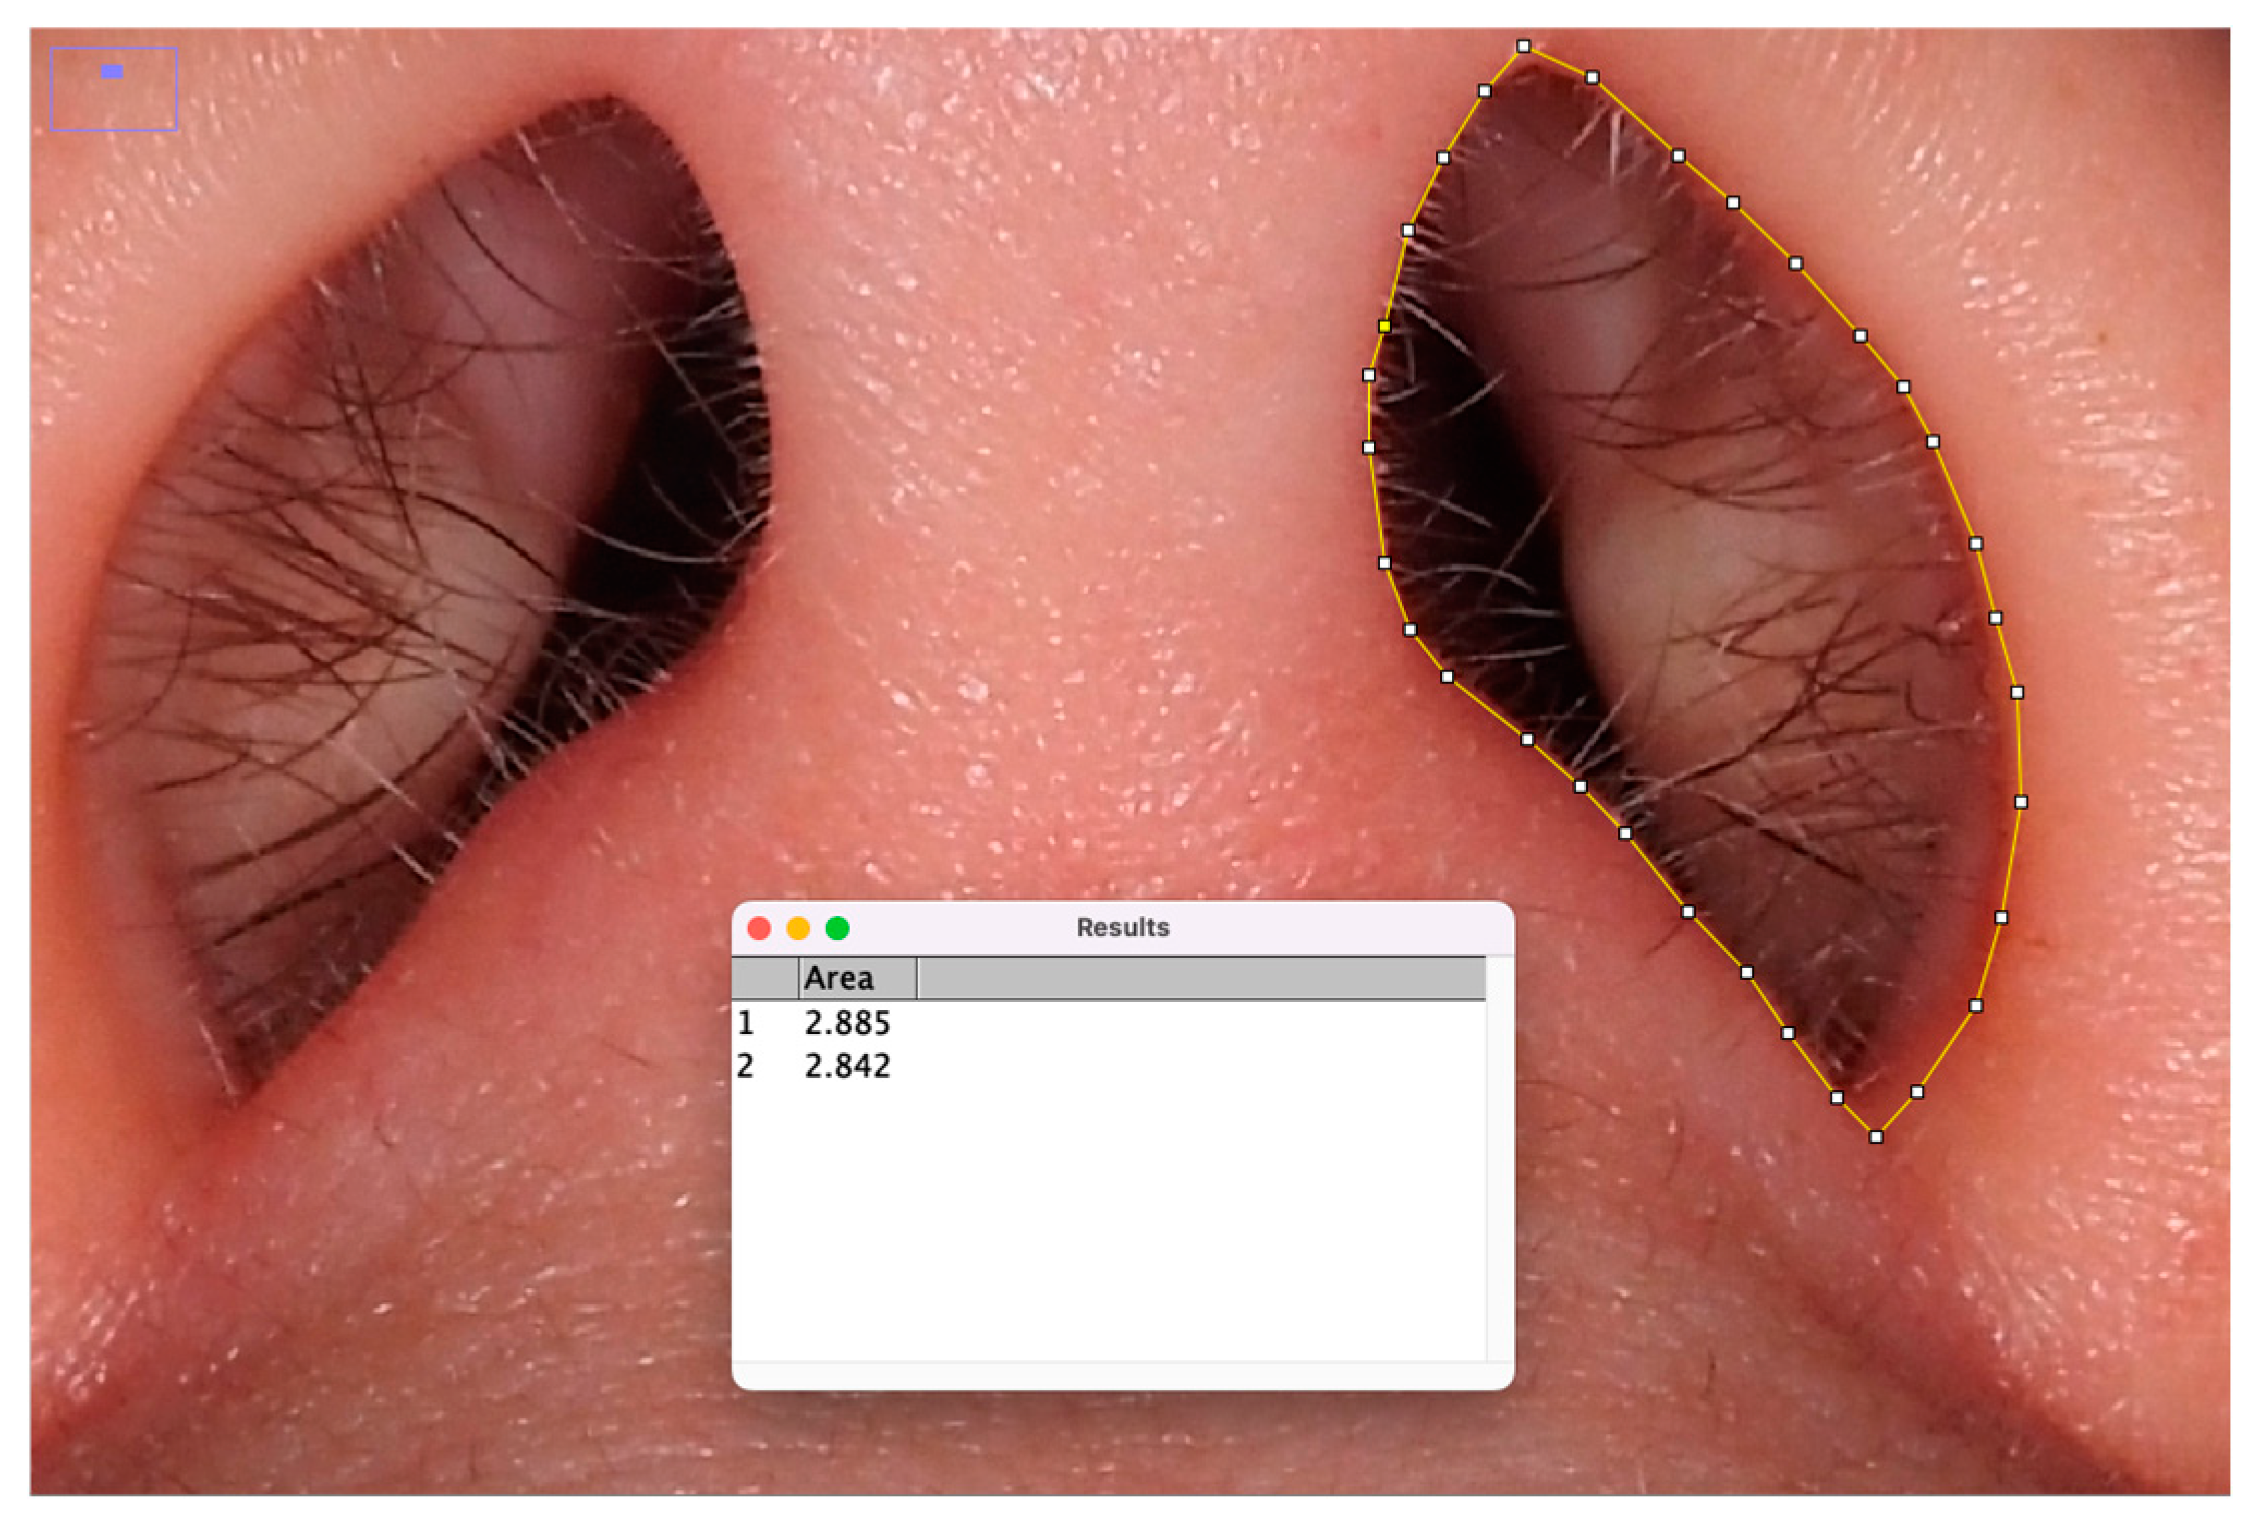Close the Results window with red button

tap(759, 929)
